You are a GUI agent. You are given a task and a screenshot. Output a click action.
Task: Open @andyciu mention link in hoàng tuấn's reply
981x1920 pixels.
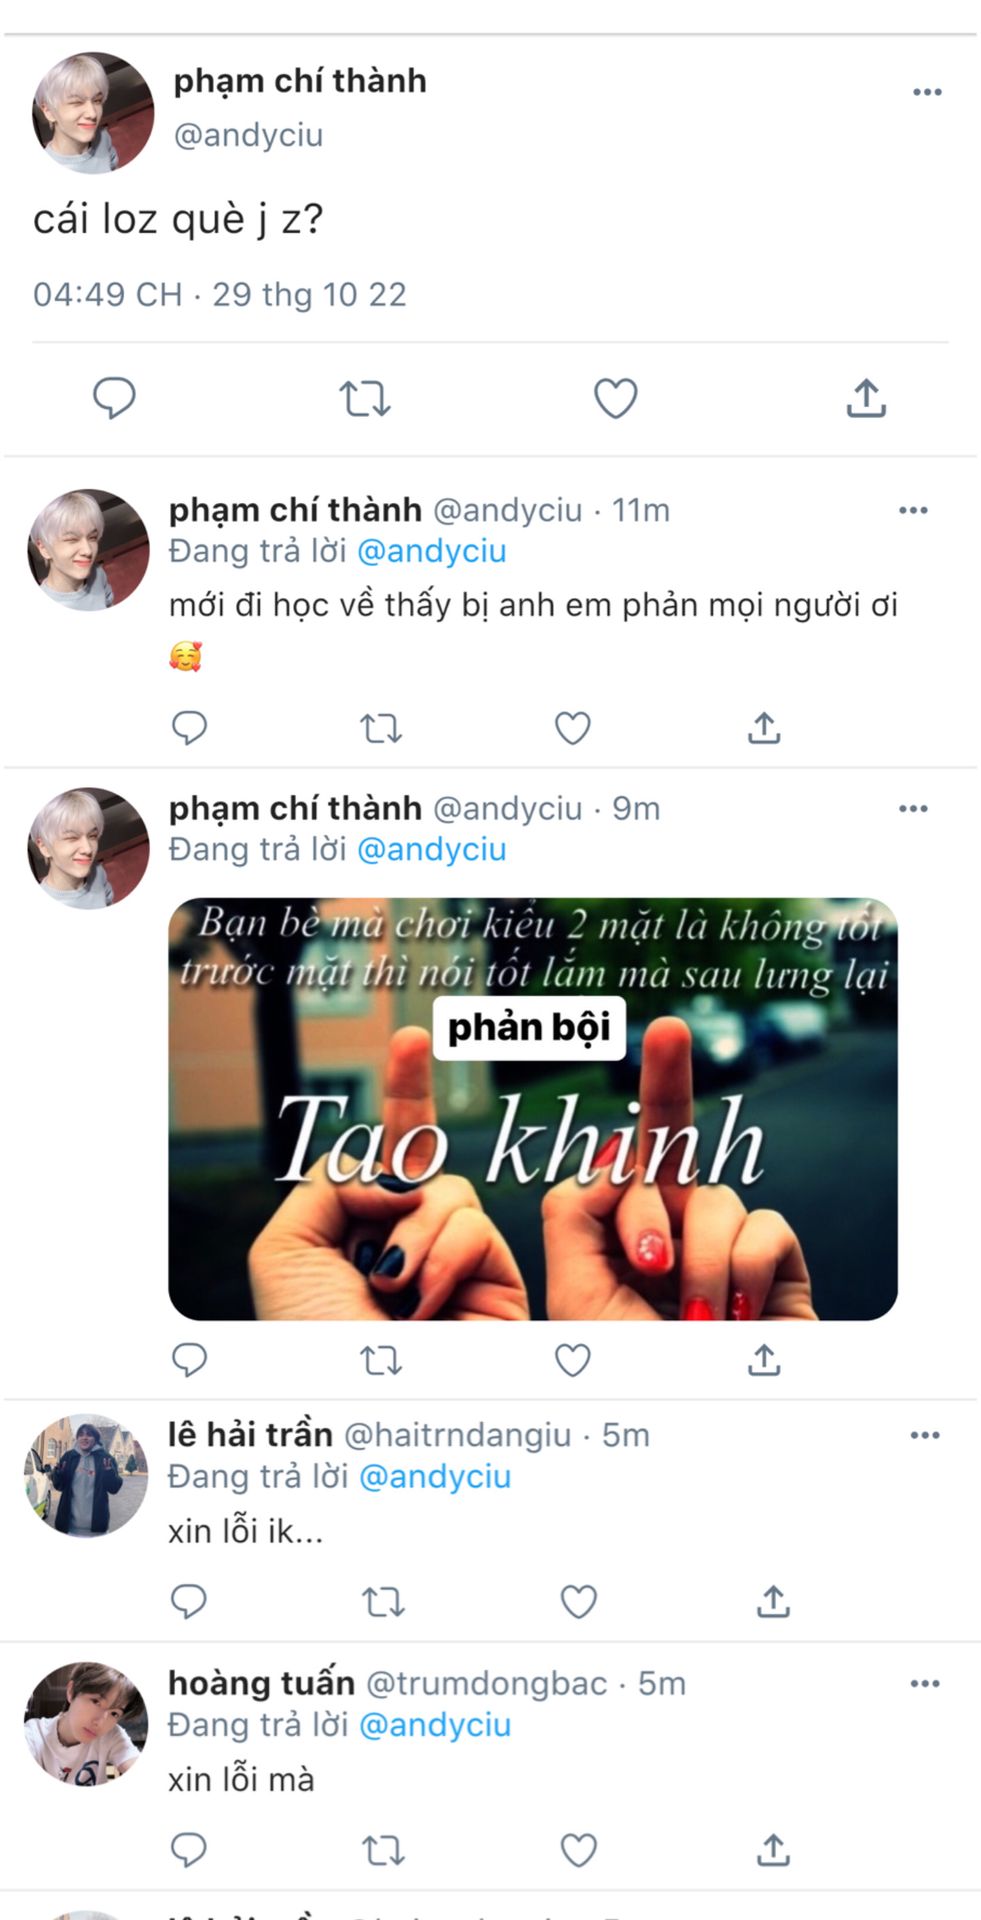[435, 1725]
